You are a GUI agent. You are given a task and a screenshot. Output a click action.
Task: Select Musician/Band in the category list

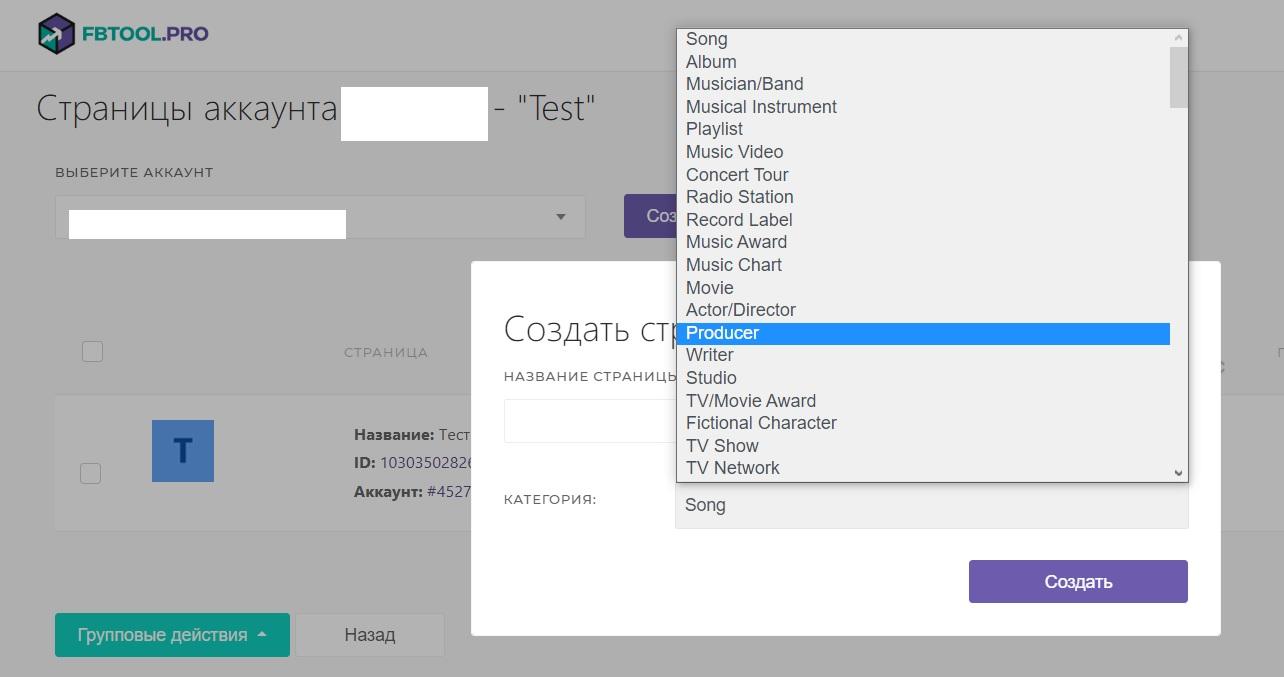[744, 84]
